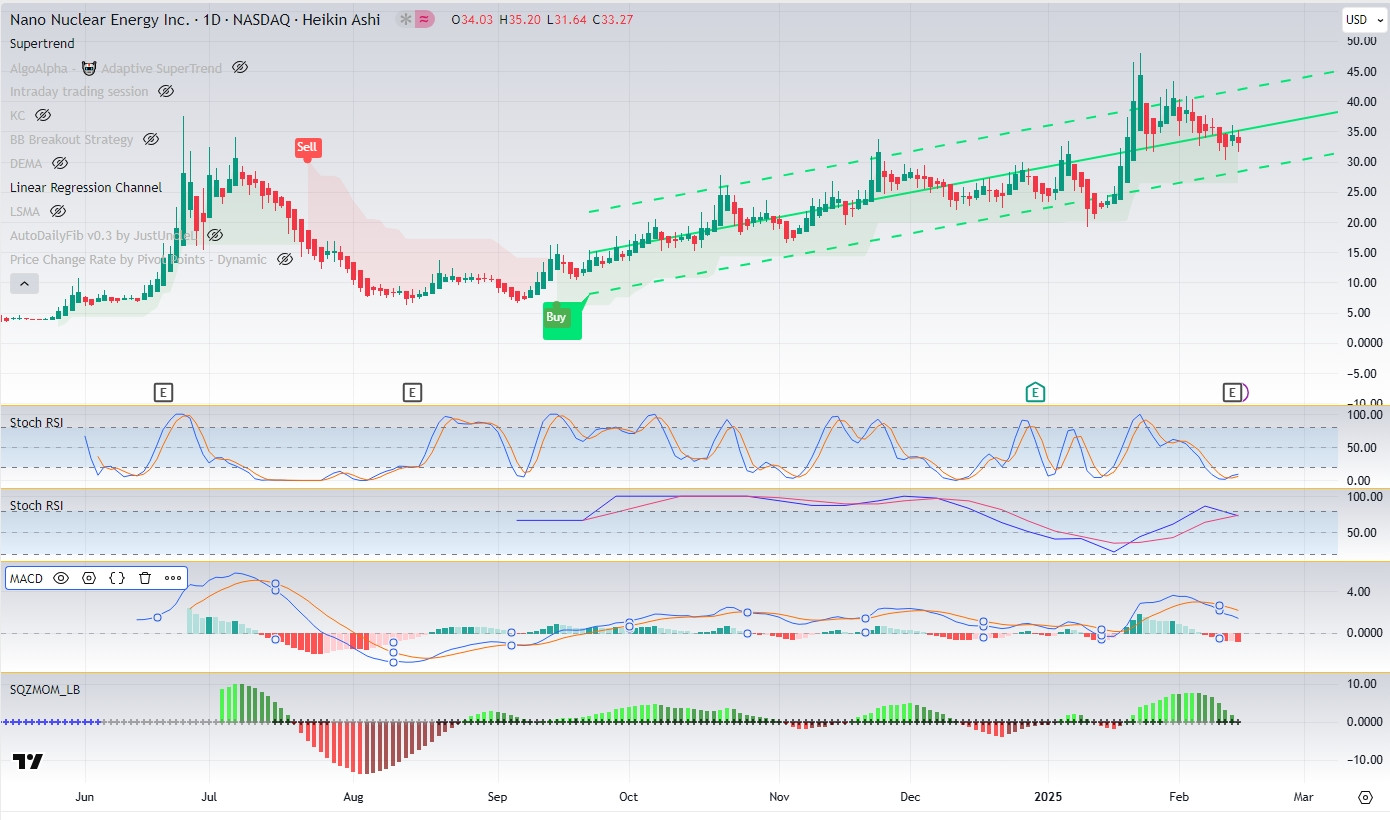This screenshot has height=820, width=1390.
Task: Unhide the LSMA indicator
Action: (x=58, y=212)
